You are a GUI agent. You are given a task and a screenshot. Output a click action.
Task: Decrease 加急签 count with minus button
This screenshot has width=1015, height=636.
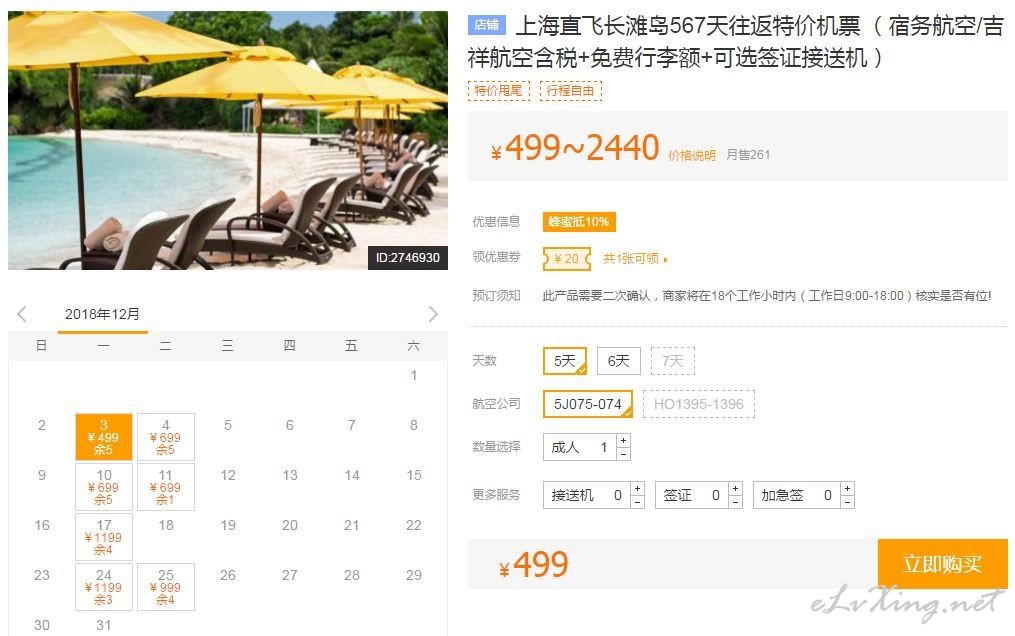click(x=847, y=502)
